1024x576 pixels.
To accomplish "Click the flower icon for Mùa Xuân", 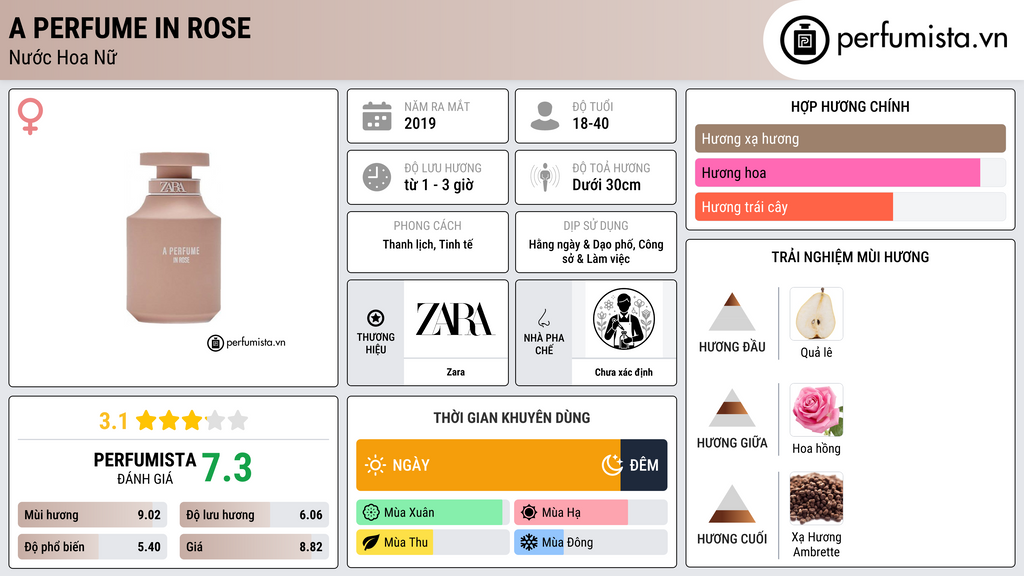I will coord(371,513).
